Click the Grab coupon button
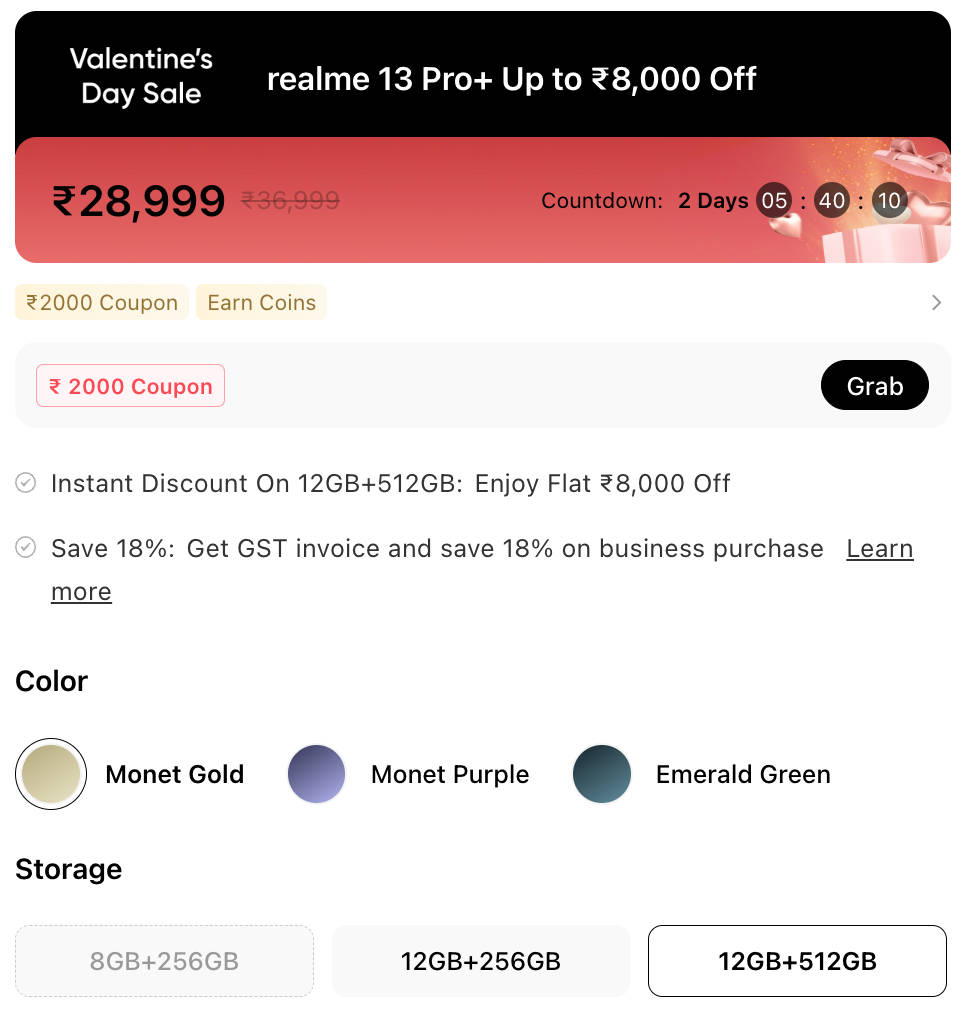The width and height of the screenshot is (964, 1014). click(x=874, y=386)
